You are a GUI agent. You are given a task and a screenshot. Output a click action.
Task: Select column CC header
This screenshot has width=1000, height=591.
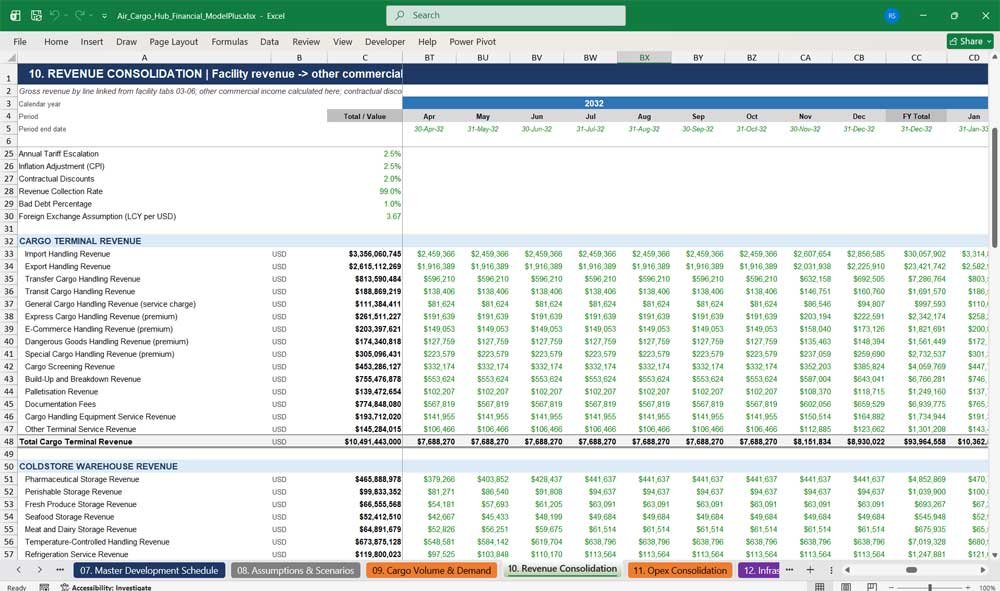point(916,57)
